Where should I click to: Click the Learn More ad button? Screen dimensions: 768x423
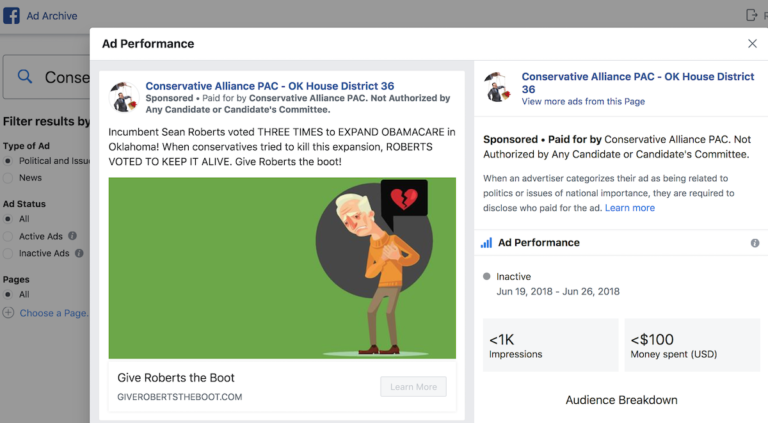click(413, 387)
